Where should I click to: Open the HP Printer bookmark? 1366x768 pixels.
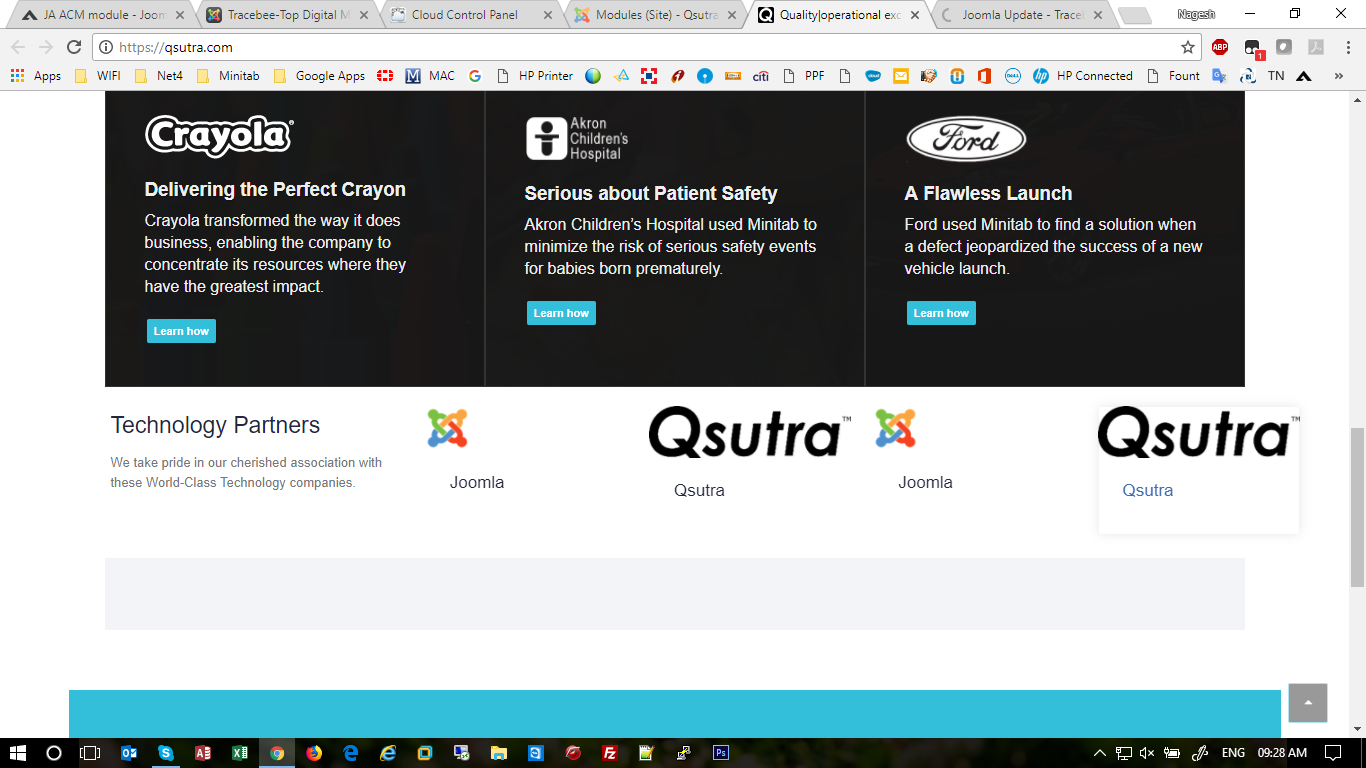point(535,76)
